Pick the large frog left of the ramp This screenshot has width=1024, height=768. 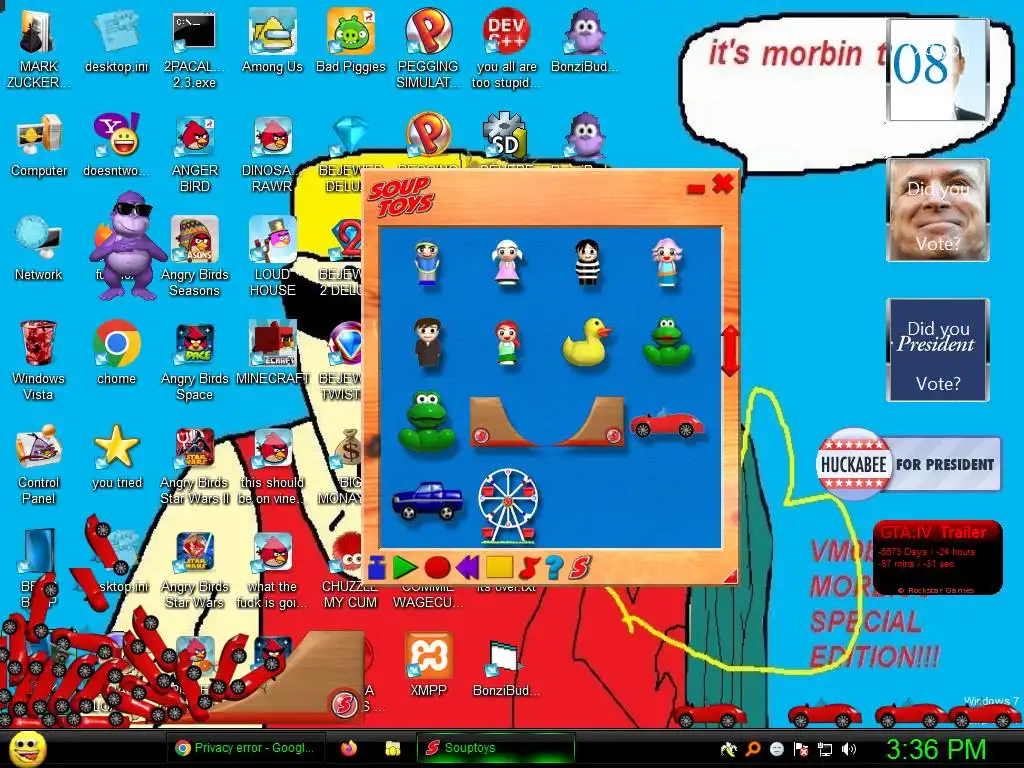[x=426, y=421]
